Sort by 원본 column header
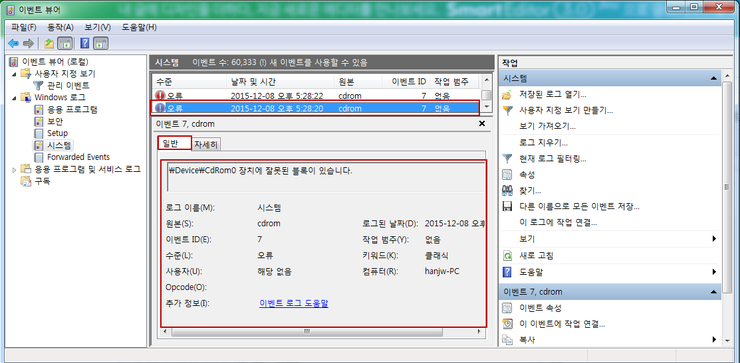 point(358,81)
